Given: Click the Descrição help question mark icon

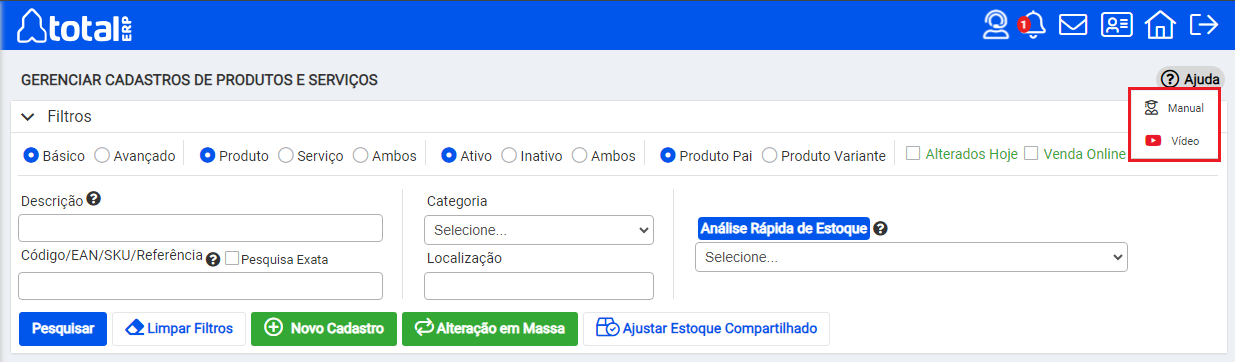Looking at the screenshot, I should [94, 199].
